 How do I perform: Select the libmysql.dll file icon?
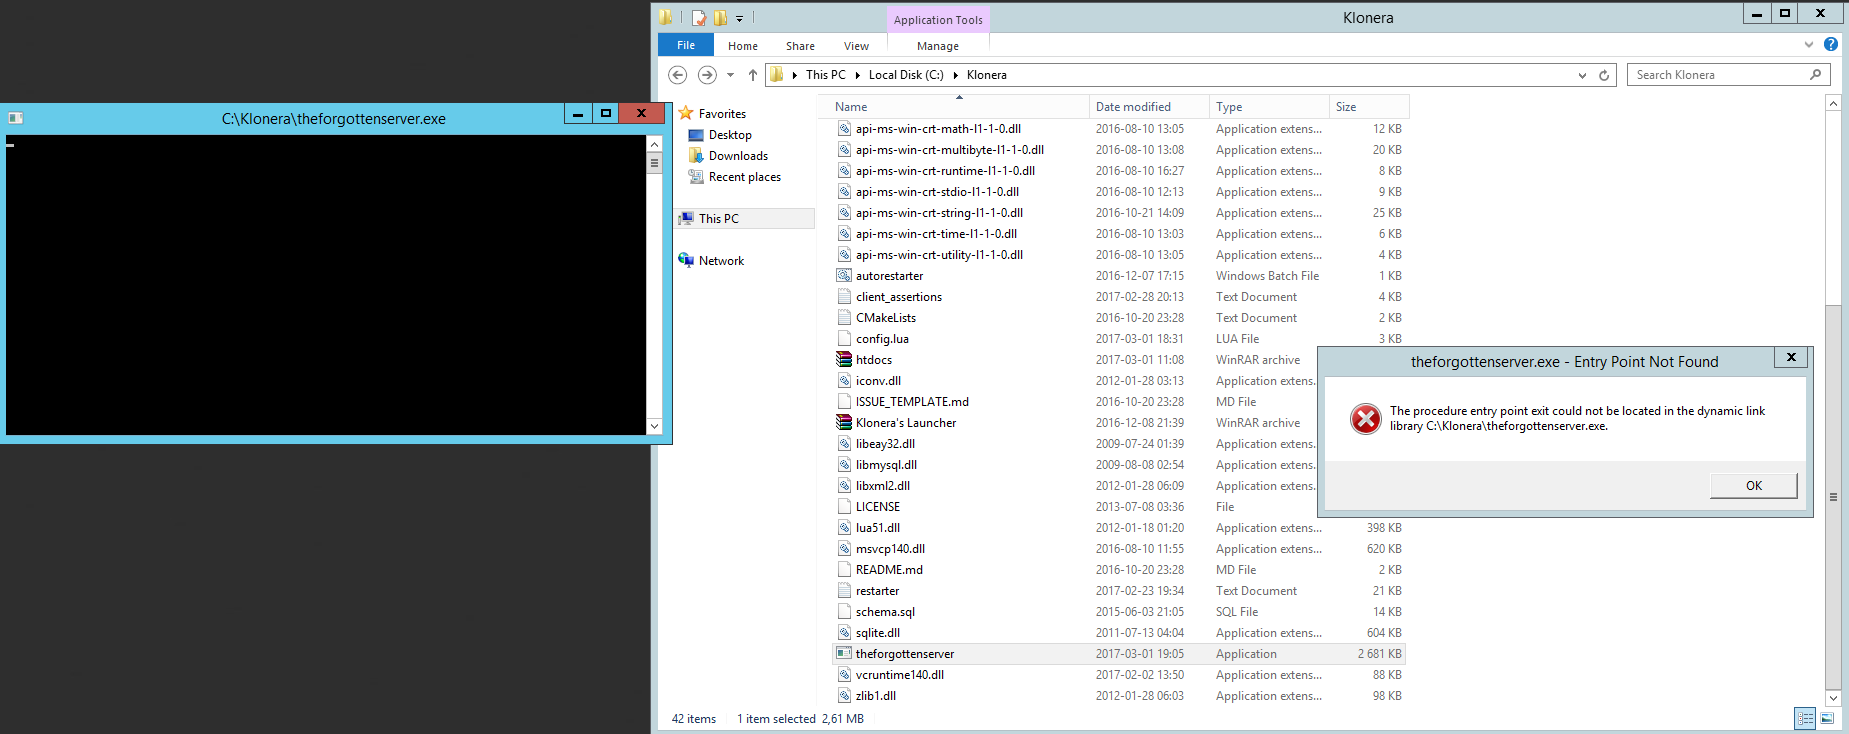[x=844, y=465]
